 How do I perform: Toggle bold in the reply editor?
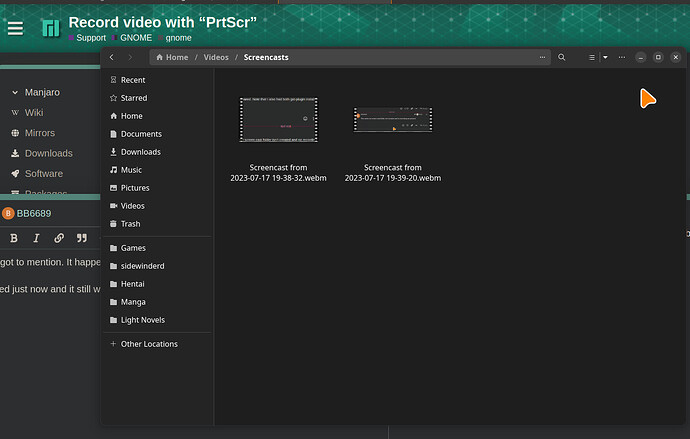click(x=14, y=238)
